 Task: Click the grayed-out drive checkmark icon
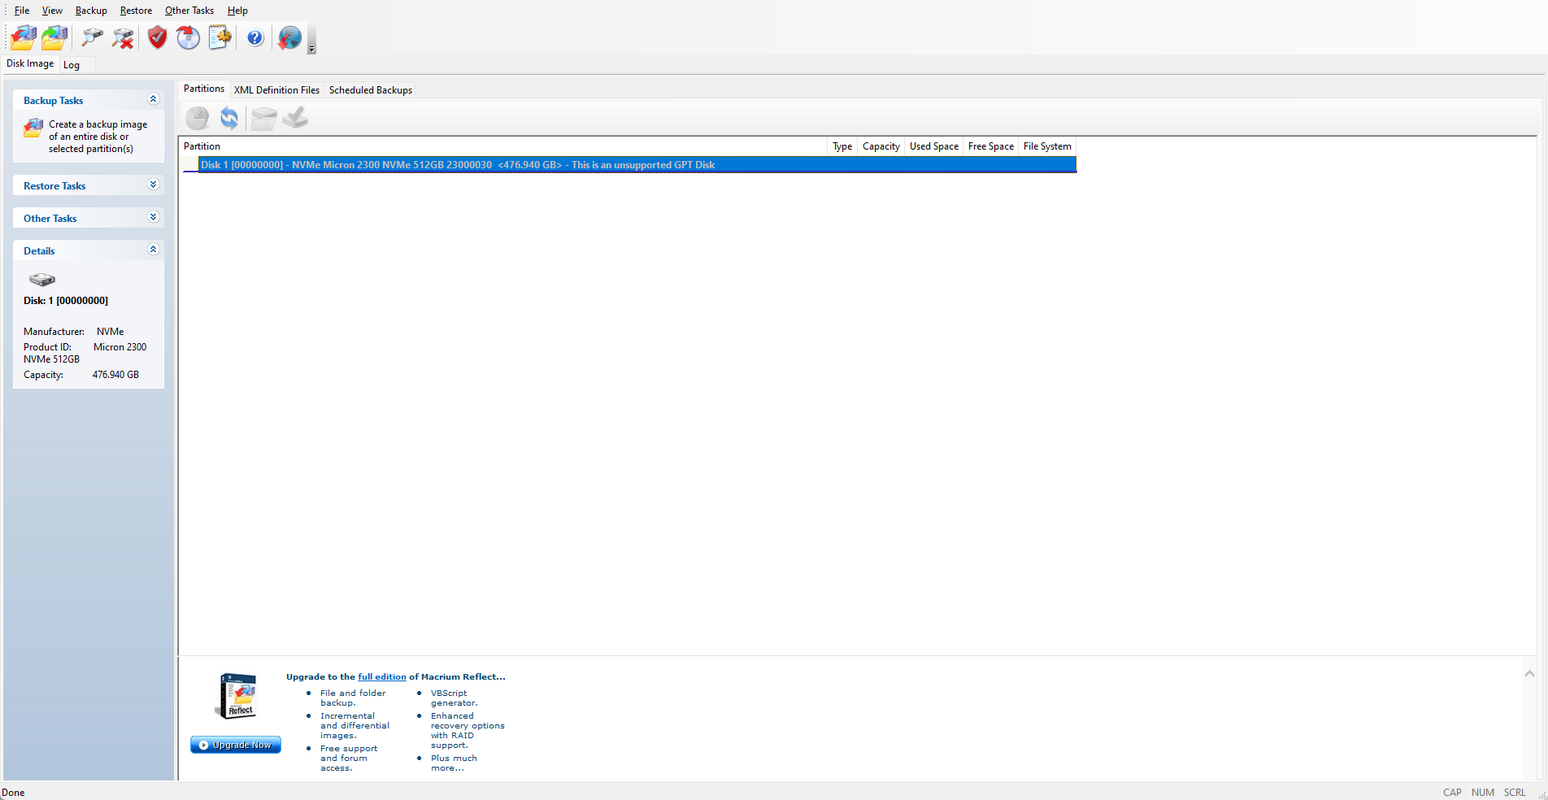coord(295,118)
